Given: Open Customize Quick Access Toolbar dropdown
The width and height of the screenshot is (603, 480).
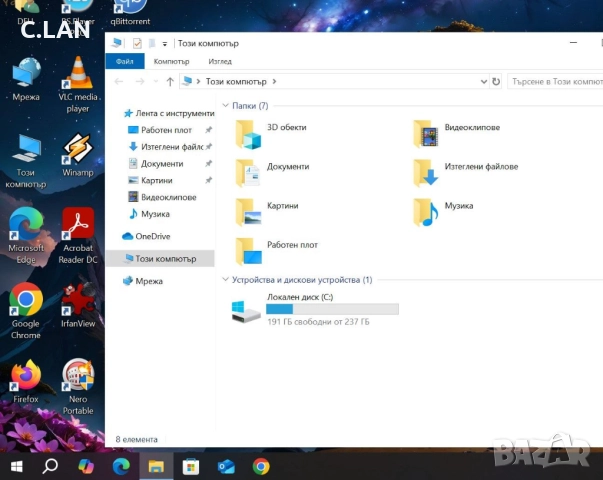Looking at the screenshot, I should tap(165, 44).
